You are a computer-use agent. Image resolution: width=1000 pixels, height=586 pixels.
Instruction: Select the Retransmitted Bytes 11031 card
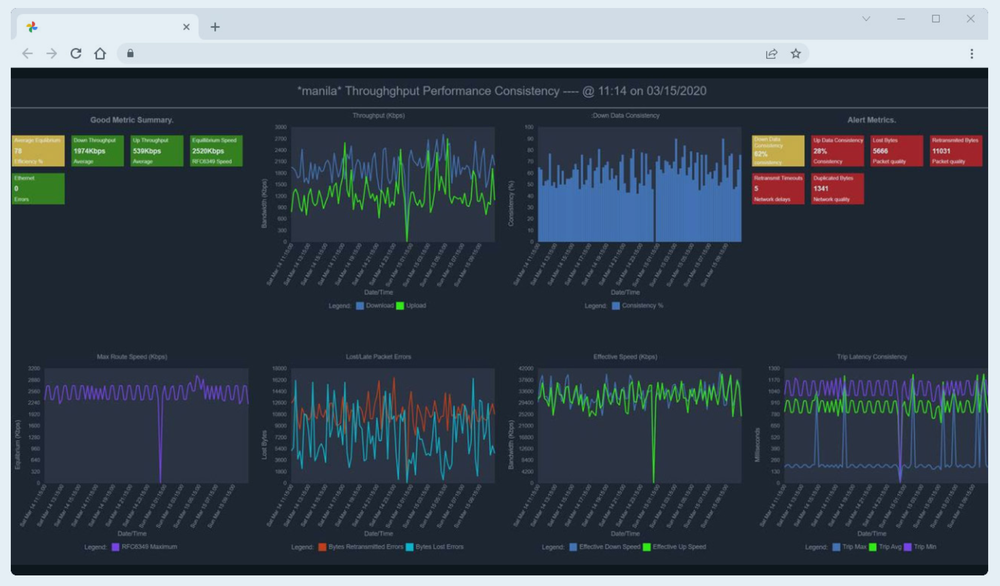coord(956,150)
